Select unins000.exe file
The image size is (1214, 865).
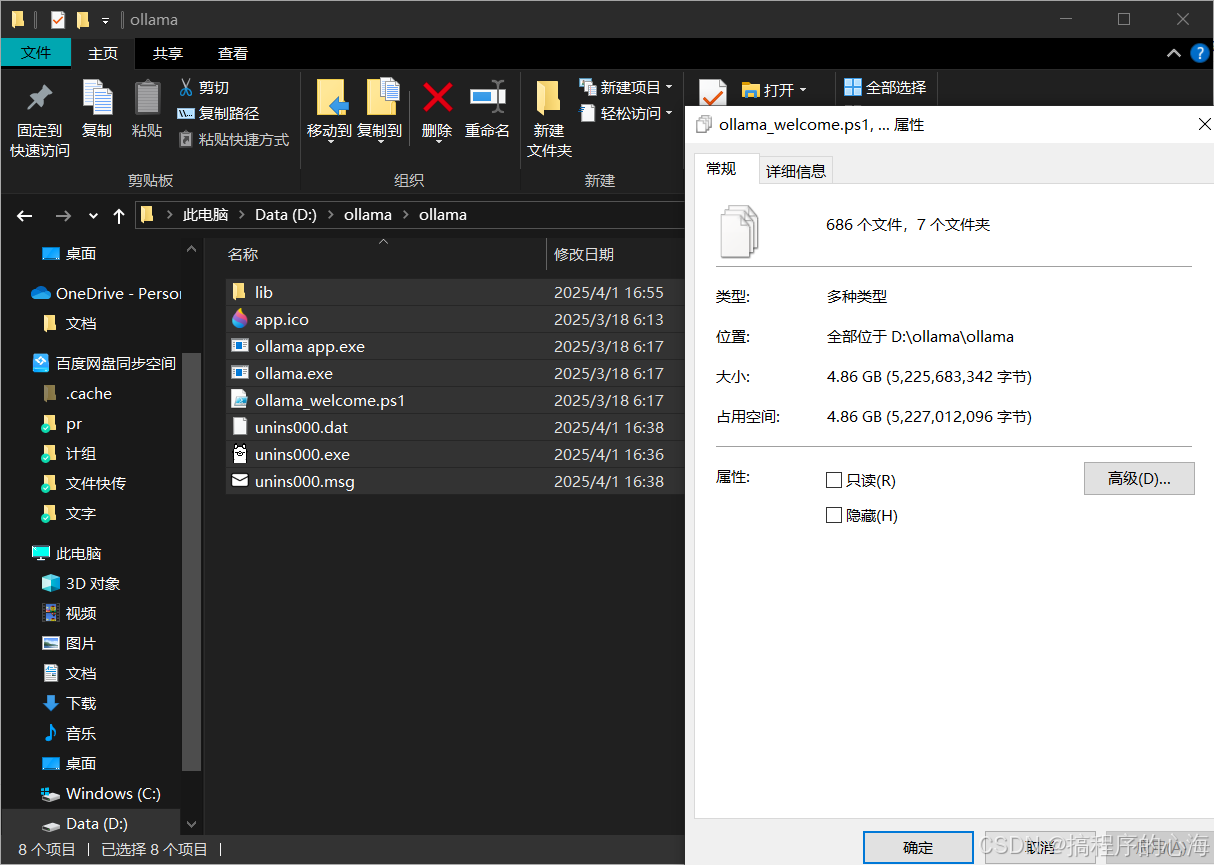pyautogui.click(x=454, y=454)
